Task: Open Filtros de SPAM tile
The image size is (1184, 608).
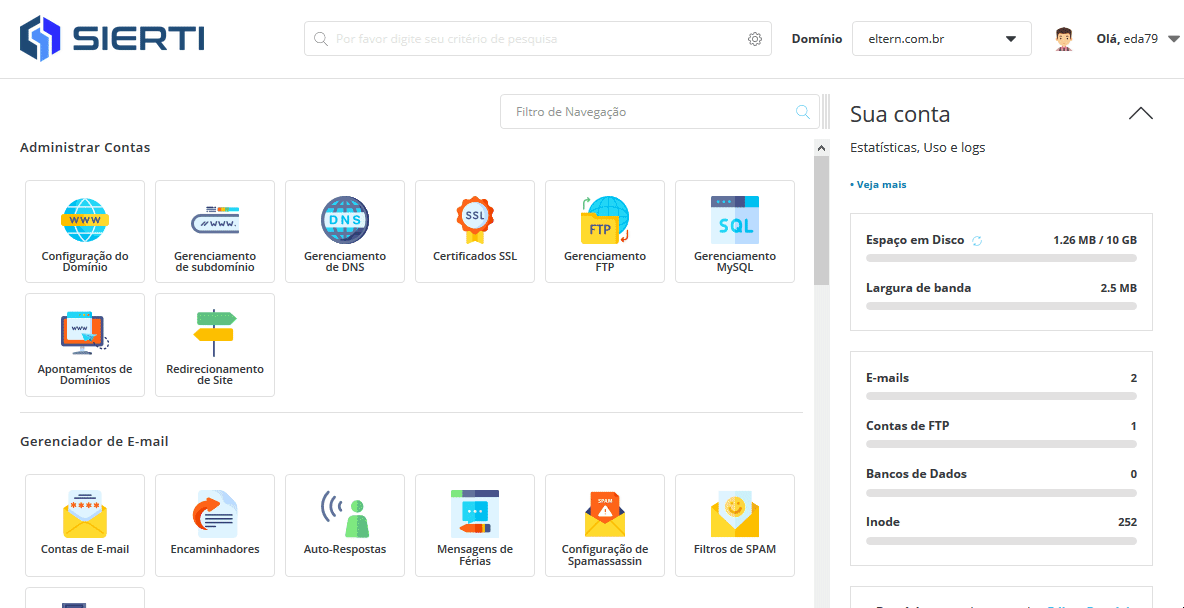Action: click(x=735, y=526)
